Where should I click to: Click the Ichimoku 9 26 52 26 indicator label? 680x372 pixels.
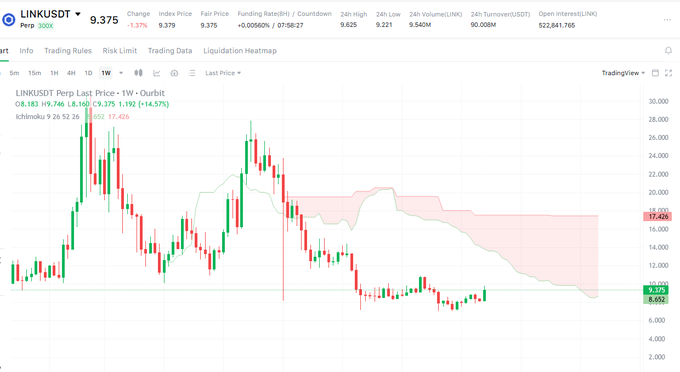click(x=47, y=117)
